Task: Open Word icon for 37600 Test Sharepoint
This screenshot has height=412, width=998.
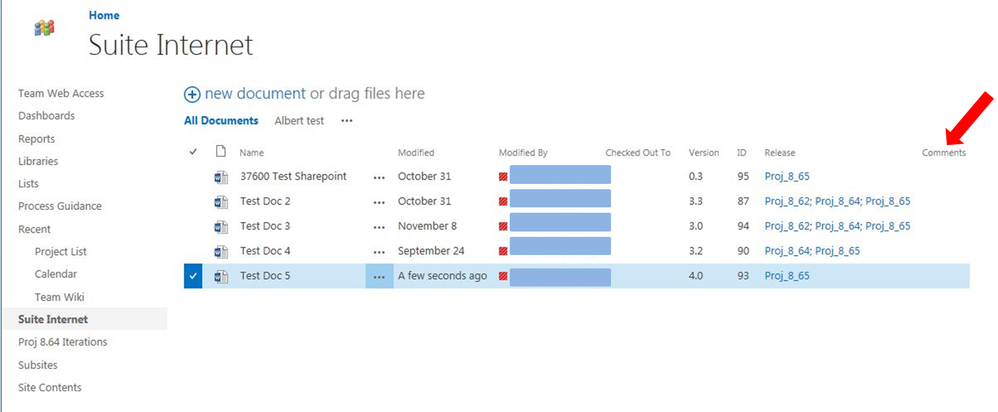Action: click(x=221, y=177)
